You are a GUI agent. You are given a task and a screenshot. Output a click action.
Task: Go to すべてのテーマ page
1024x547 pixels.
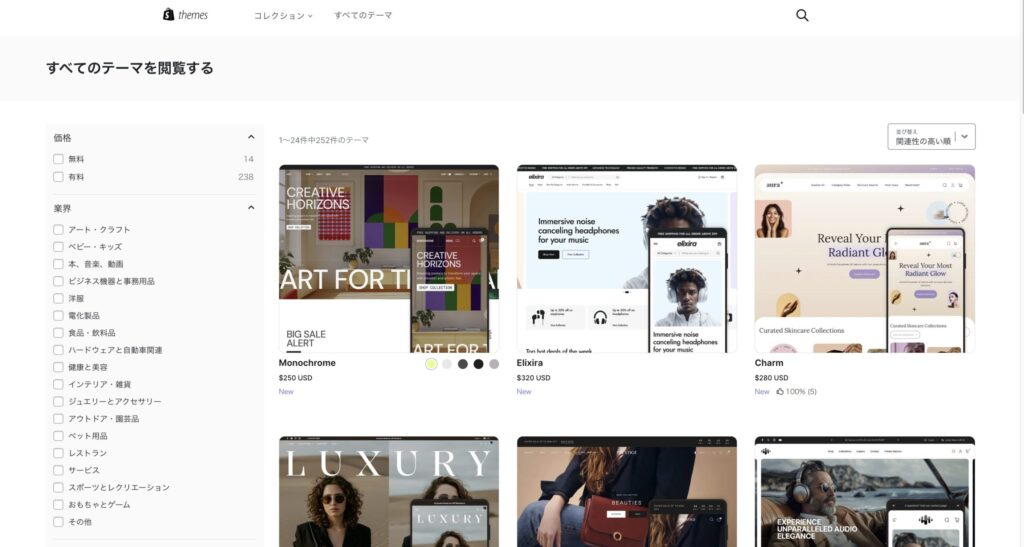coord(363,15)
